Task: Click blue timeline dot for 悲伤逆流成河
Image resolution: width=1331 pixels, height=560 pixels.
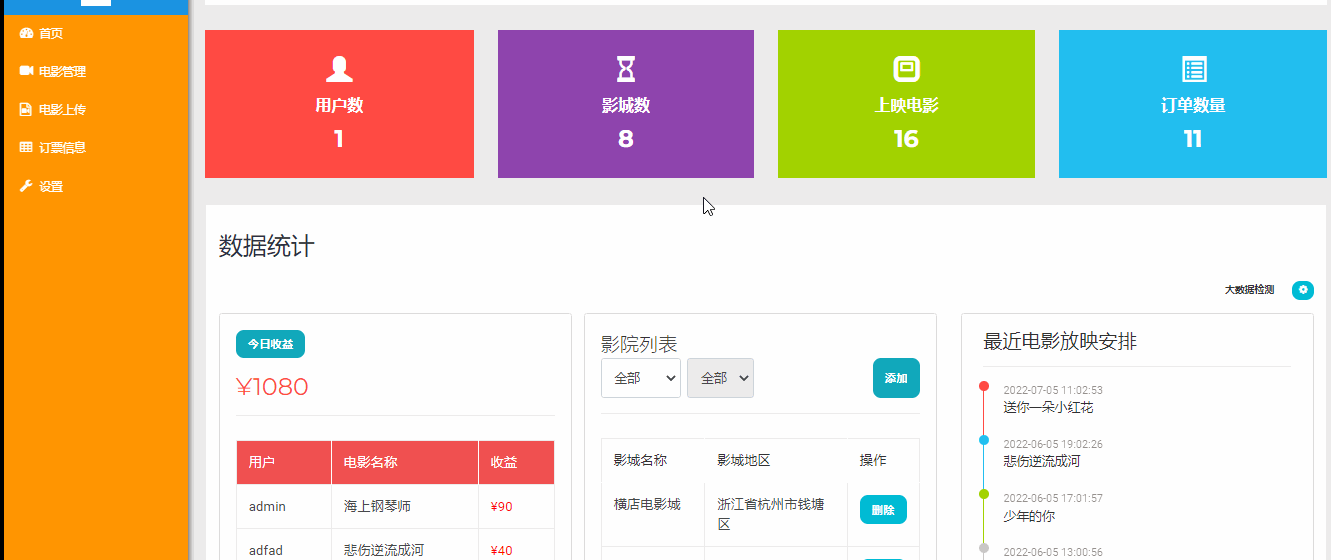Action: point(984,440)
